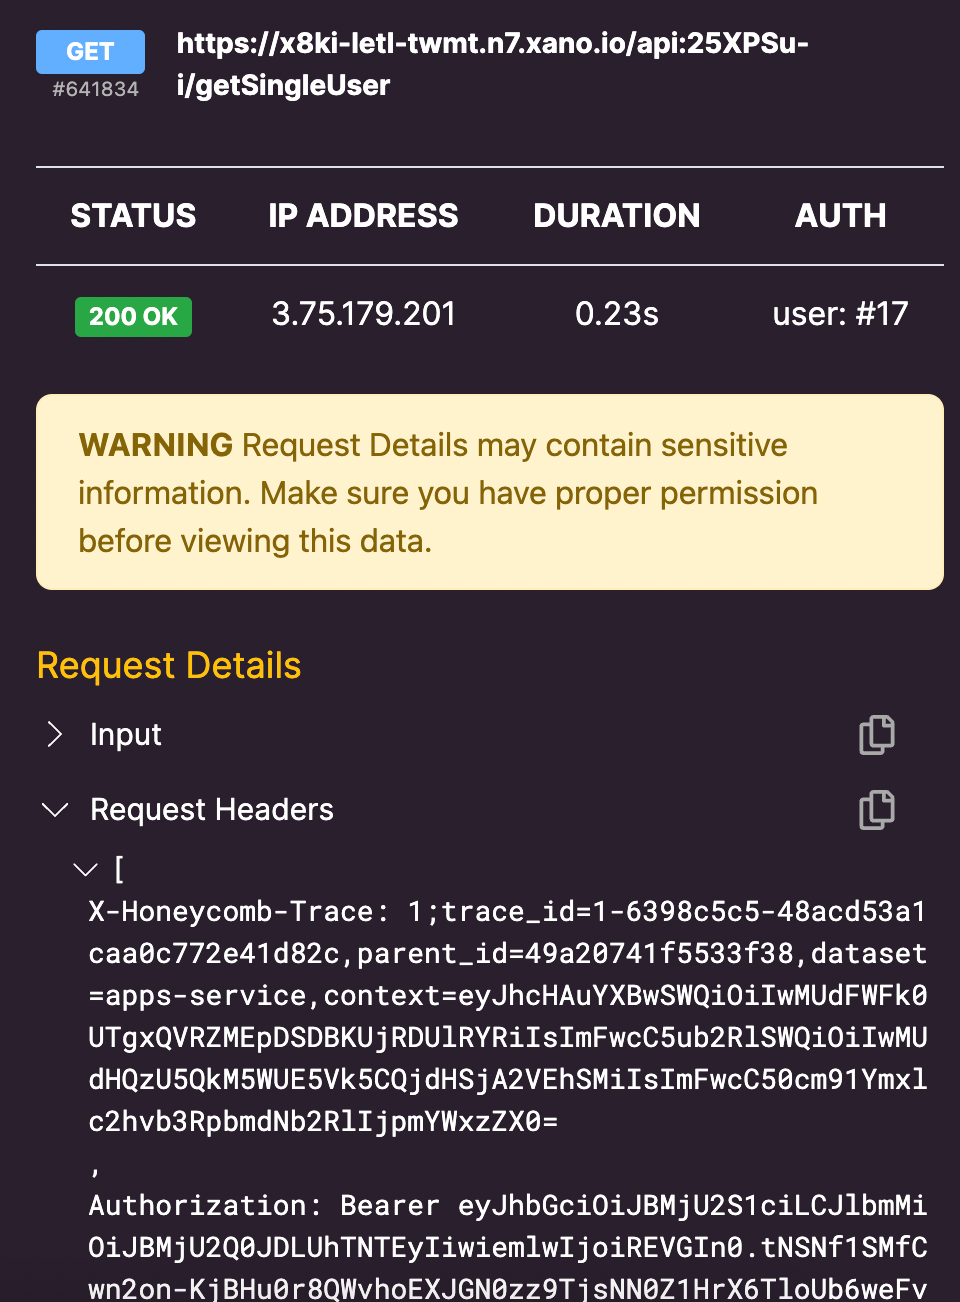Screen dimensions: 960x1302
Task: Expand the Input section chevron
Action: point(55,735)
